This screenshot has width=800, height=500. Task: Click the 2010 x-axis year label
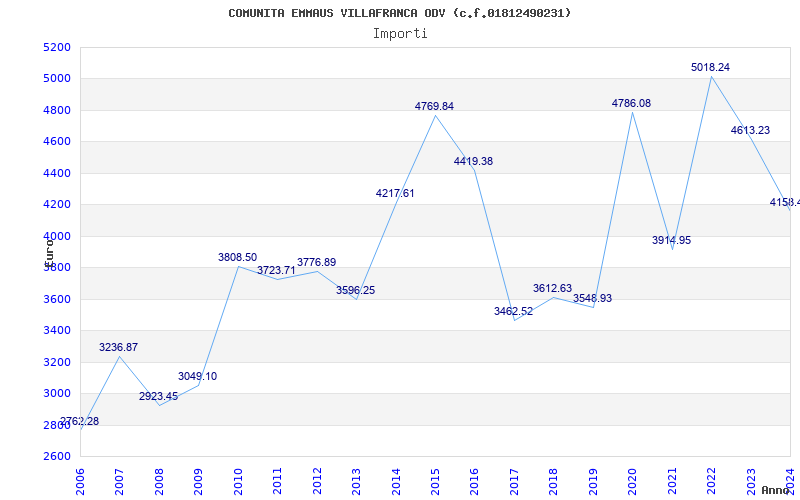point(238,482)
